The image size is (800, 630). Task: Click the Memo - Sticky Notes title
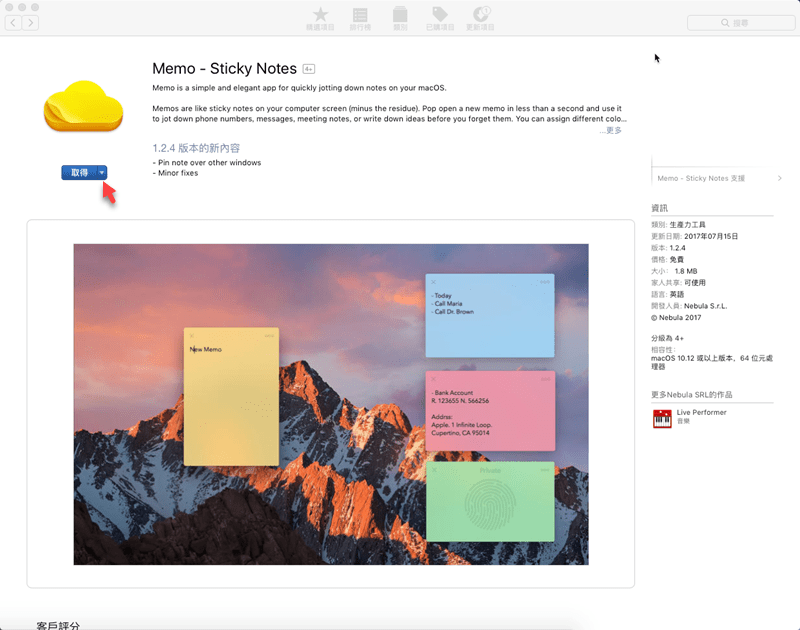tap(224, 68)
